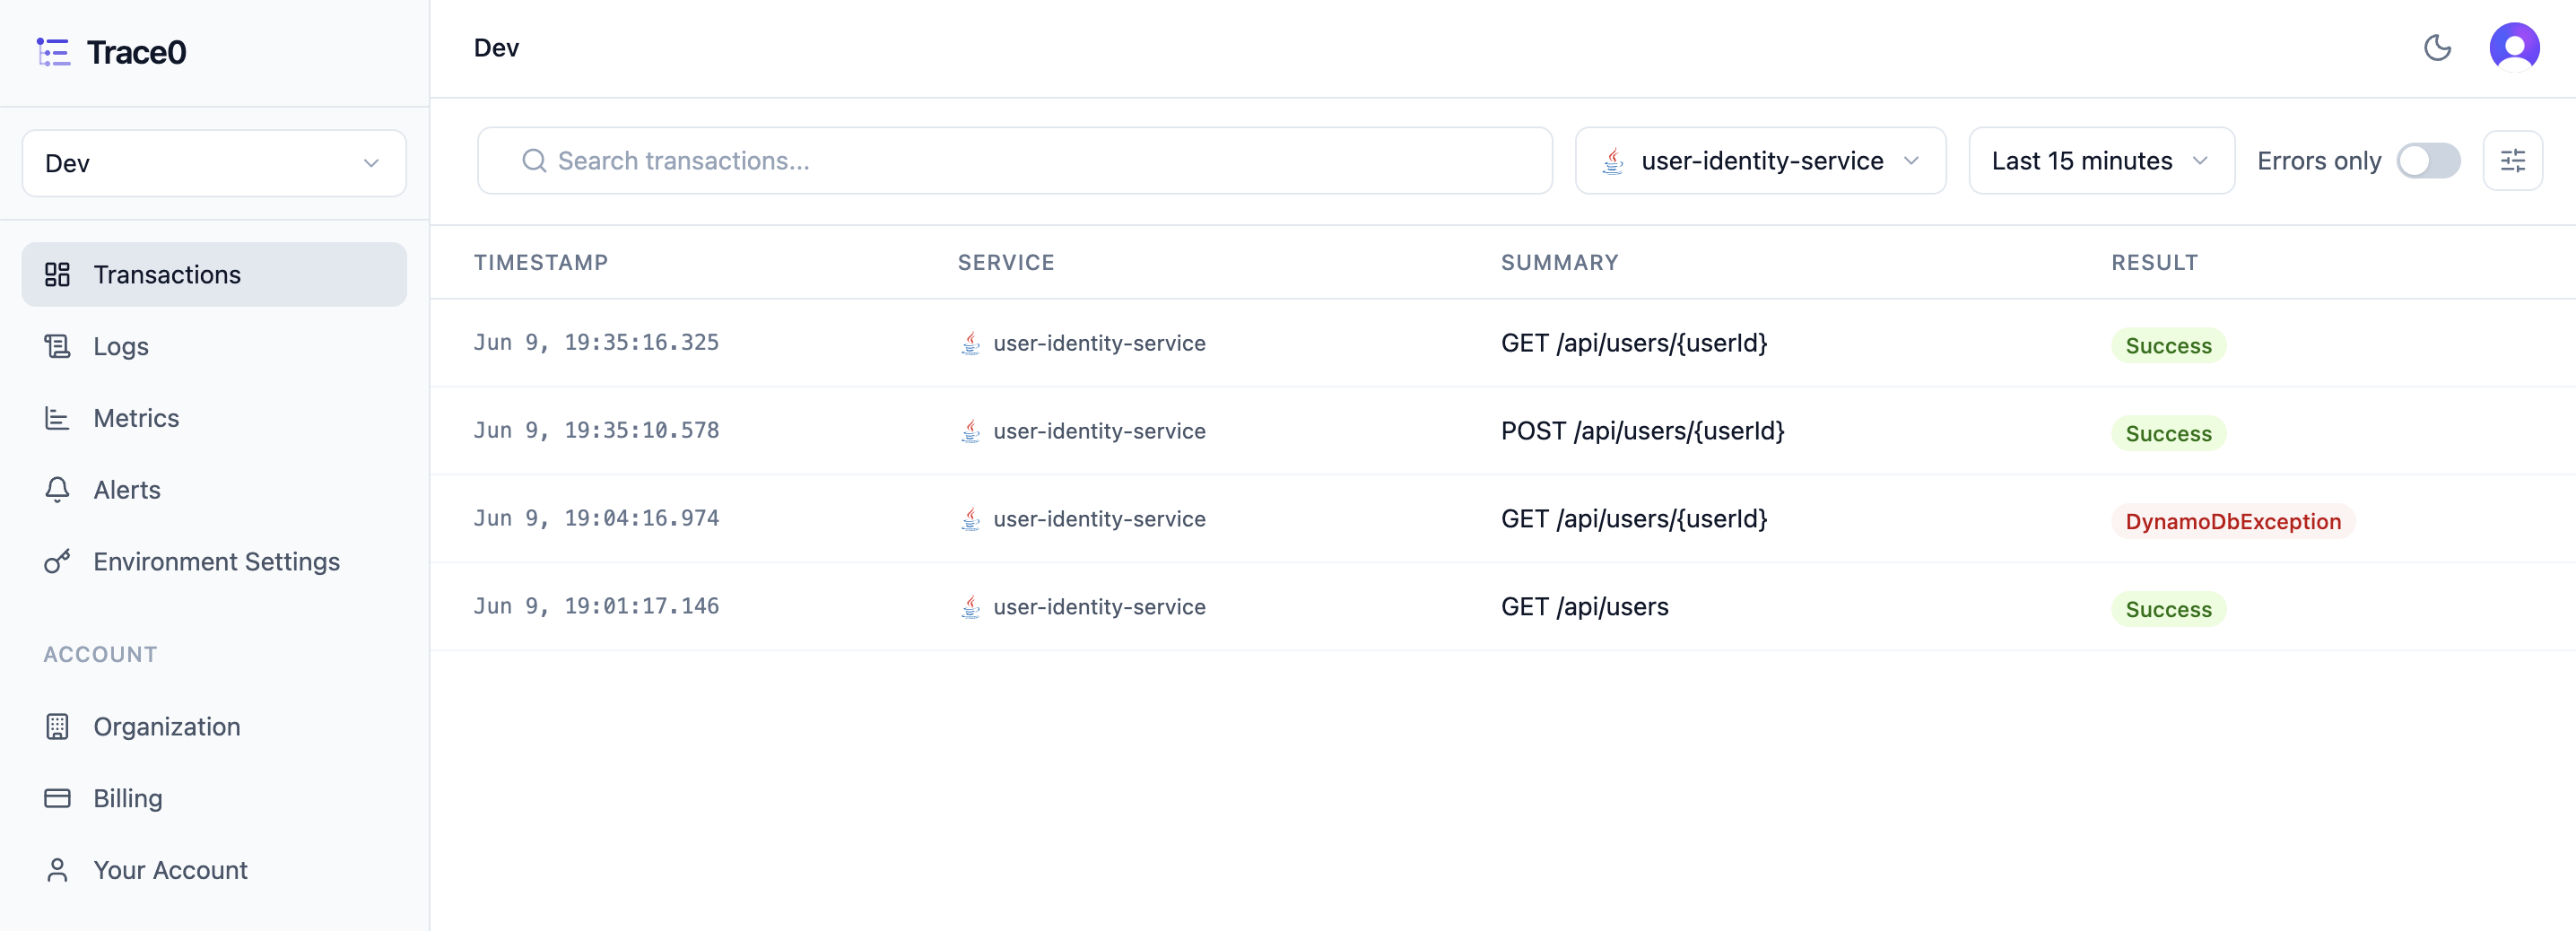Go to the Transactions page
2576x931 pixels.
tap(214, 274)
